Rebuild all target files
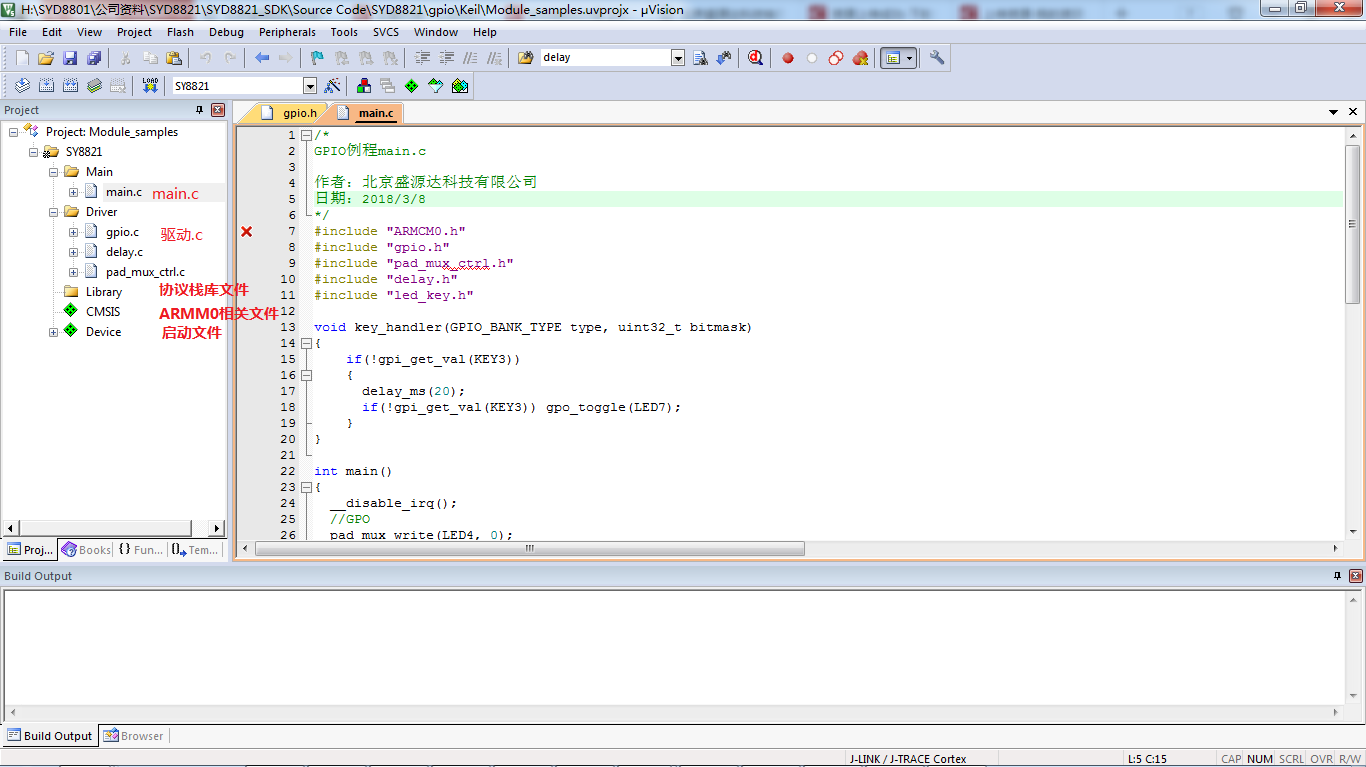The image size is (1366, 767). pyautogui.click(x=70, y=86)
